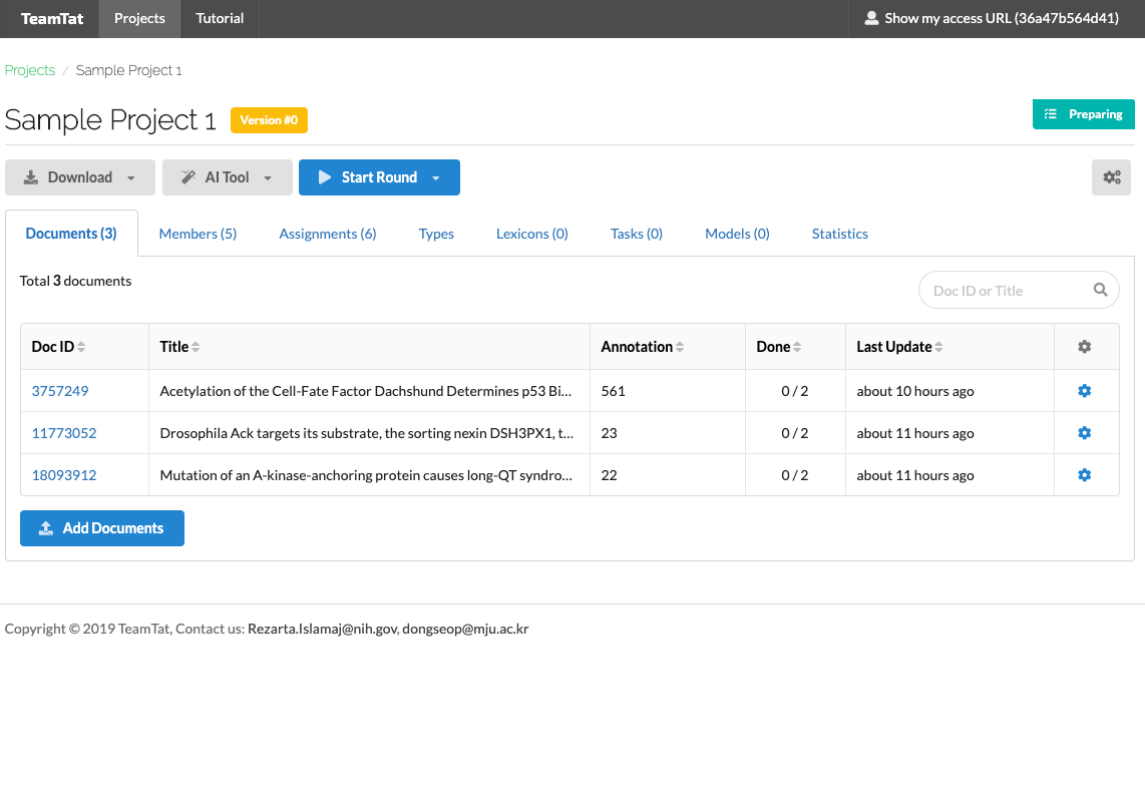Click 'Total 3 documents' text
The width and height of the screenshot is (1145, 800).
[75, 280]
